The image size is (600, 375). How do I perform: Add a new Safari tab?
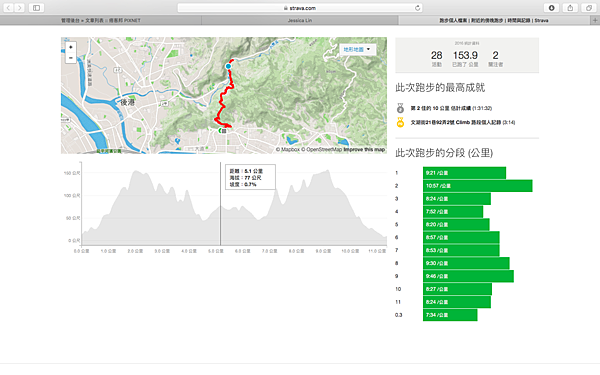(595, 20)
